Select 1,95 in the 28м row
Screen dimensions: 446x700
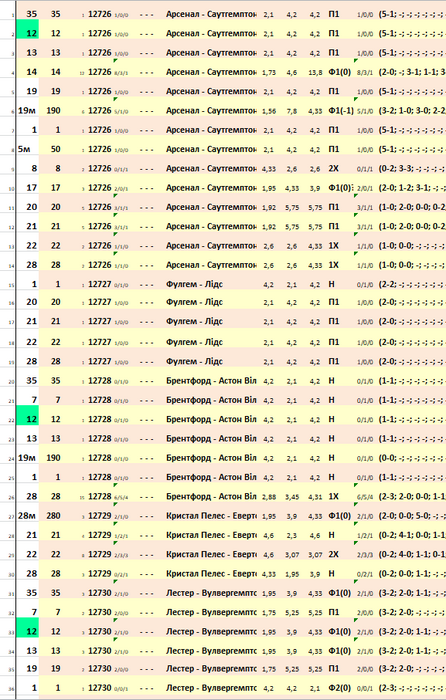(269, 517)
